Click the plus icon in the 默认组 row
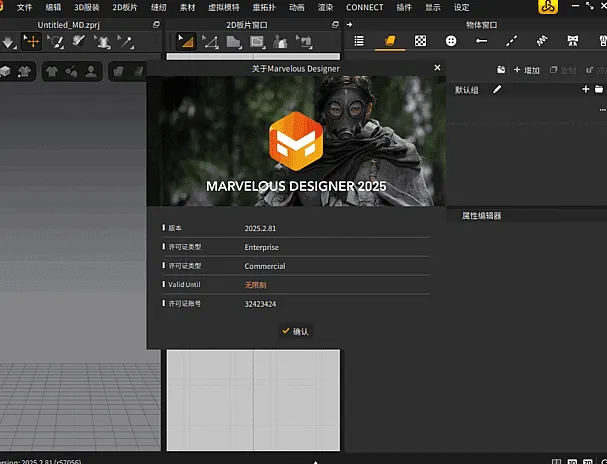The width and height of the screenshot is (607, 464). (x=585, y=89)
